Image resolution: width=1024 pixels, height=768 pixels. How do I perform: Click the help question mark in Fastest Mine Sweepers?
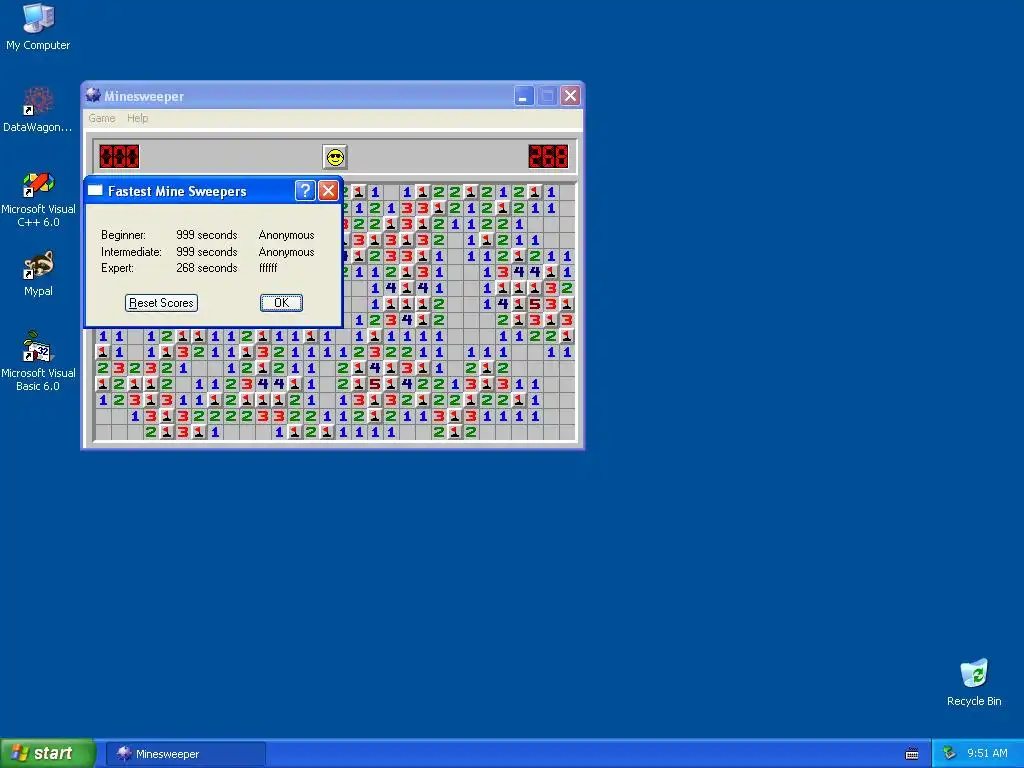305,191
